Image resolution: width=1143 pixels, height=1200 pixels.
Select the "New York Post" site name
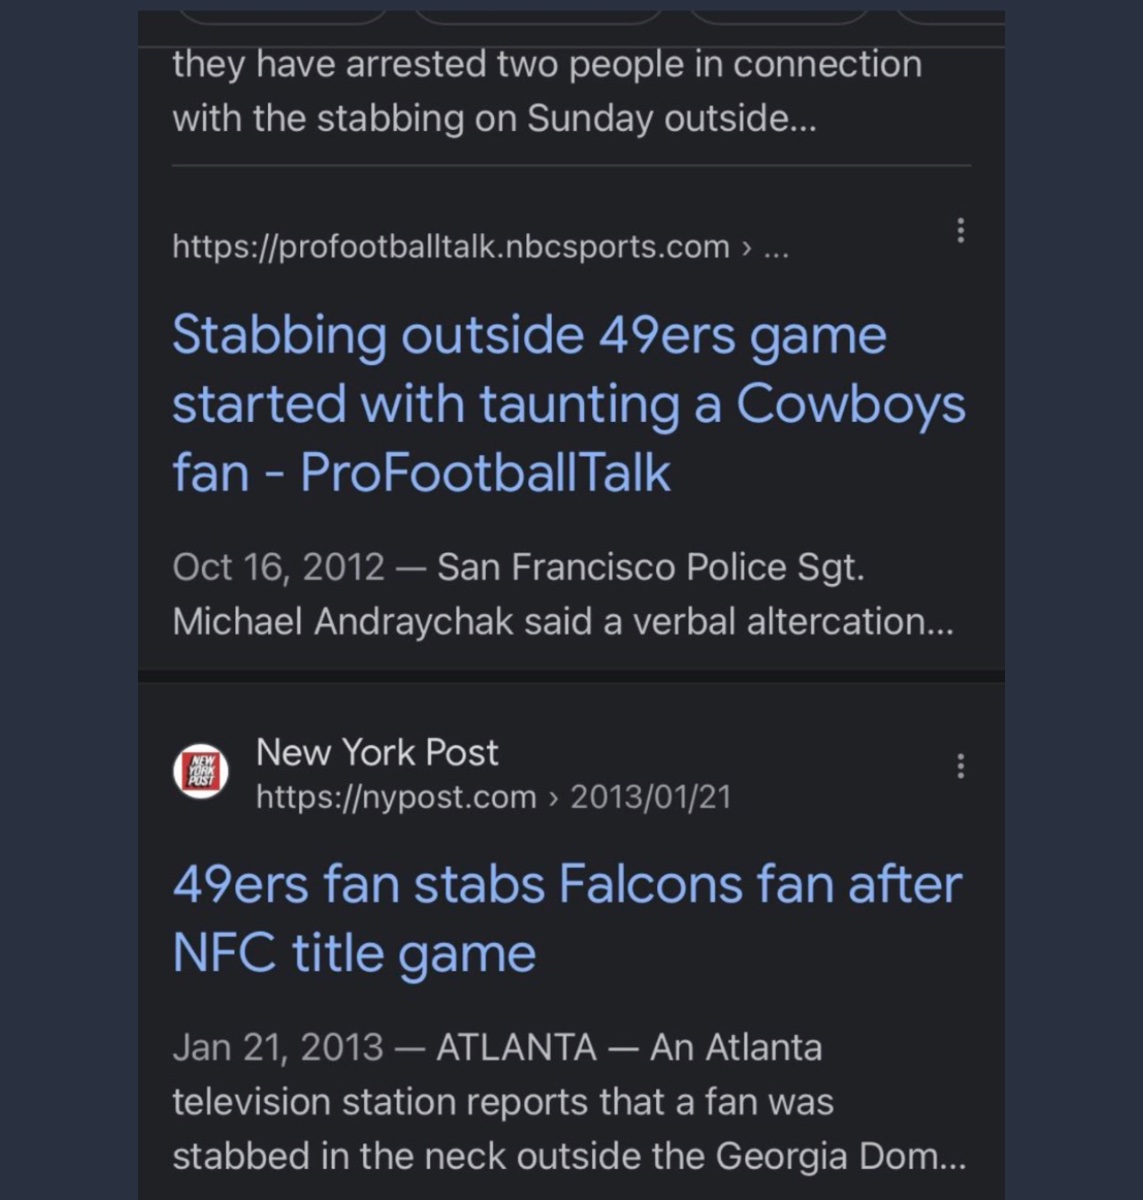point(376,752)
